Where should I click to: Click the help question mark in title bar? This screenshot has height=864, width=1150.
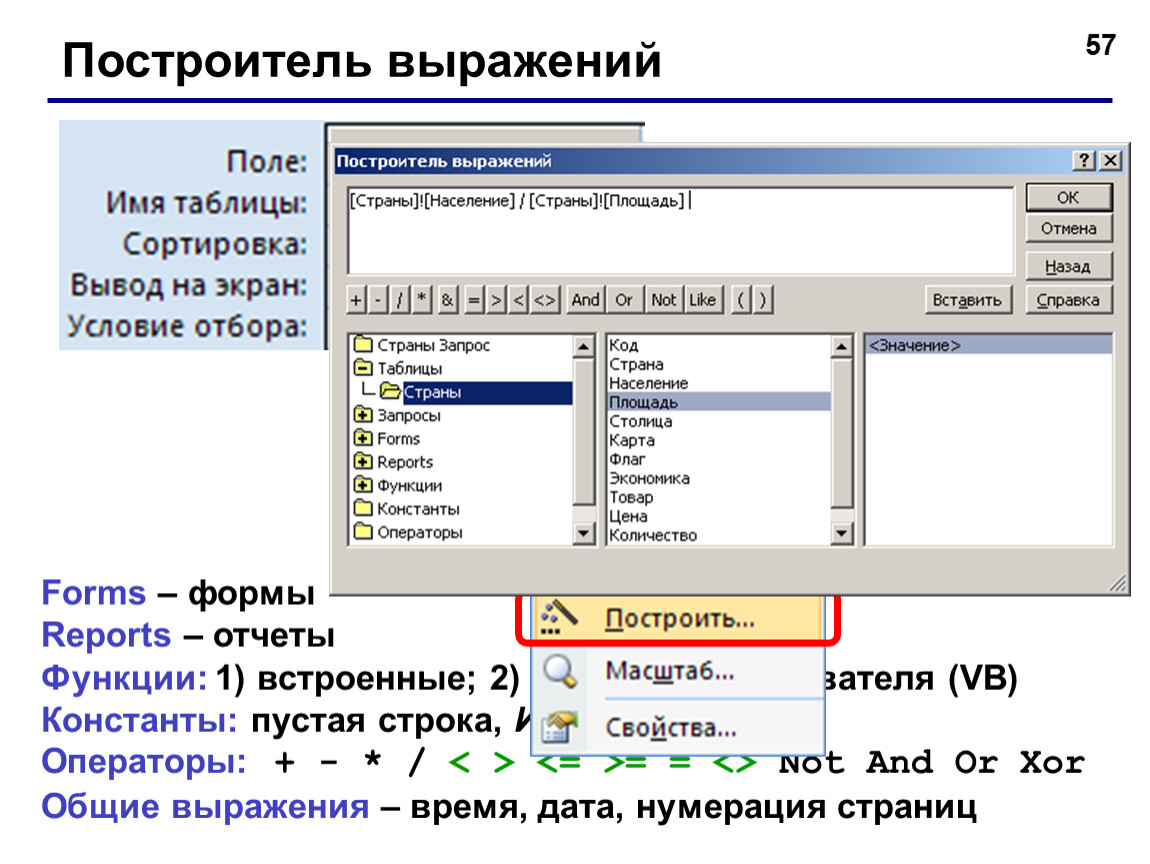pos(1084,161)
